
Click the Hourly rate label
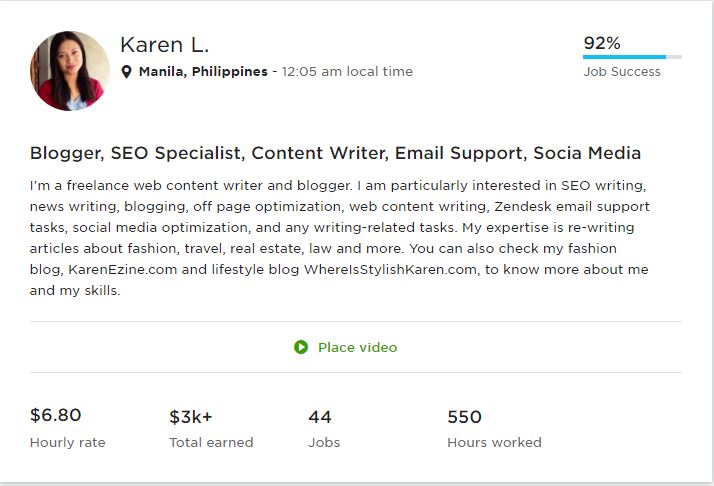(67, 442)
